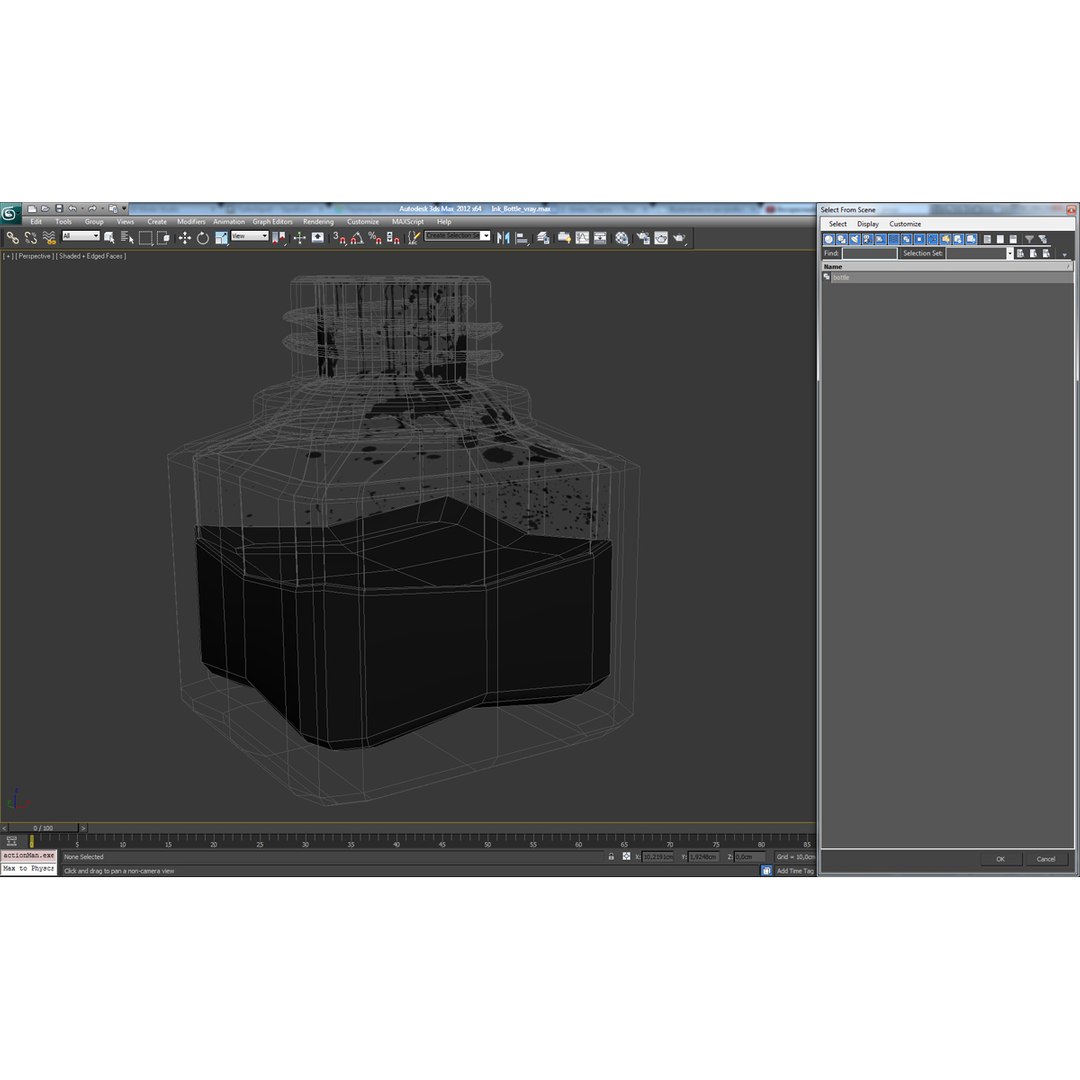1080x1080 pixels.
Task: Click the time slider 0 / 100 handle
Action: 43,828
